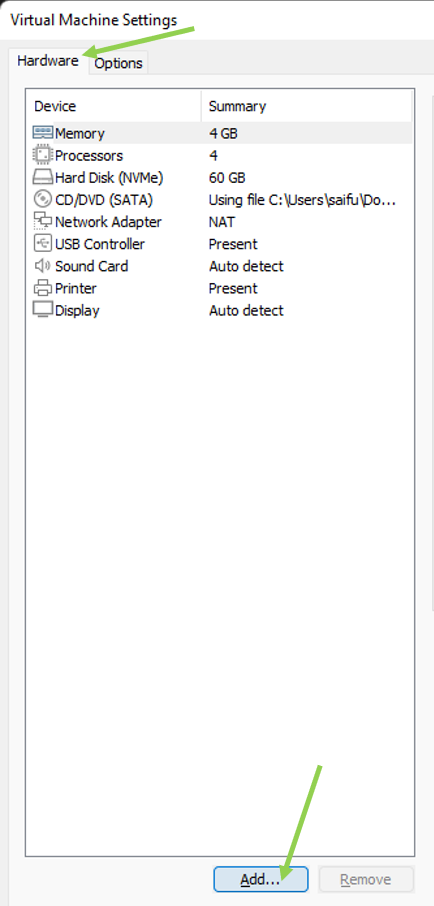Viewport: 434px width, 906px height.
Task: Click the USB Controller icon
Action: (43, 244)
